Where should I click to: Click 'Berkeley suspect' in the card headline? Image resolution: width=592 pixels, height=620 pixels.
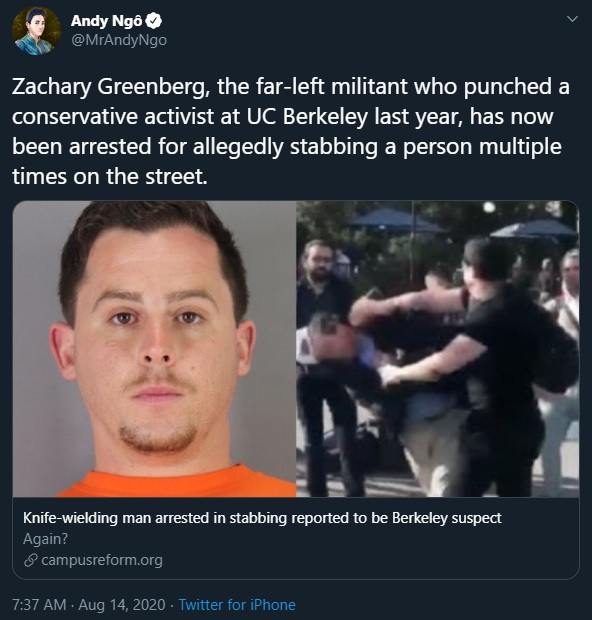(x=446, y=518)
